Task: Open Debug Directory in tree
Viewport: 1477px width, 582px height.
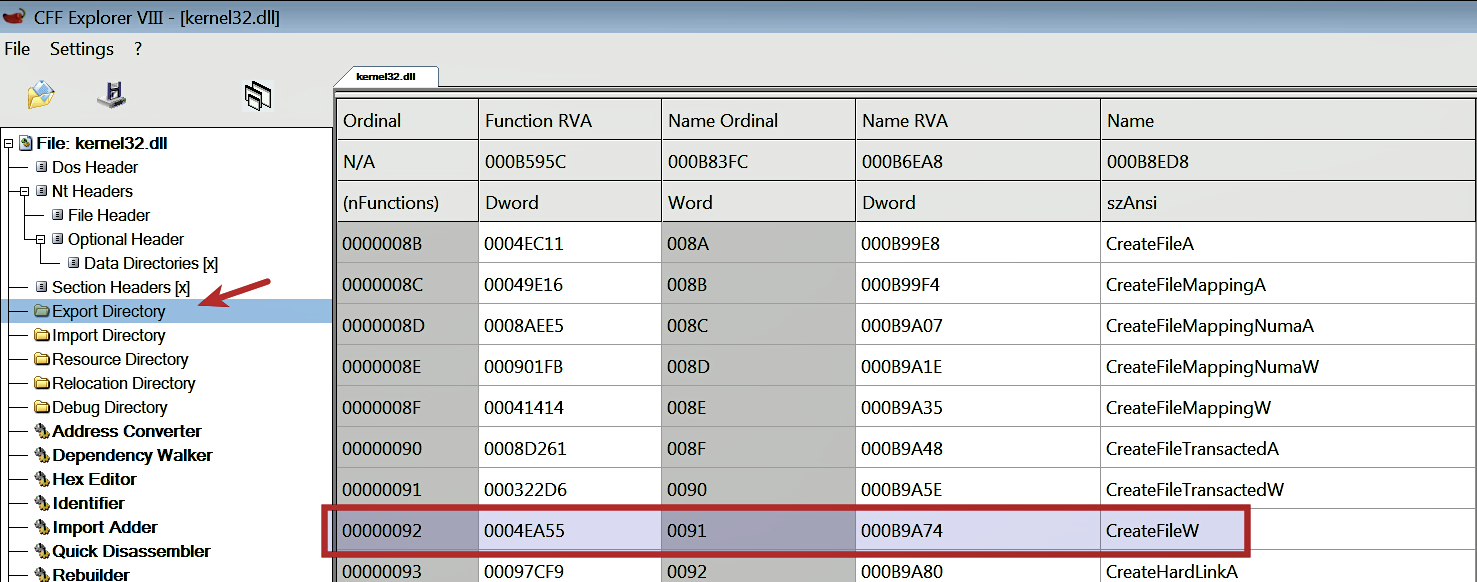Action: [110, 407]
